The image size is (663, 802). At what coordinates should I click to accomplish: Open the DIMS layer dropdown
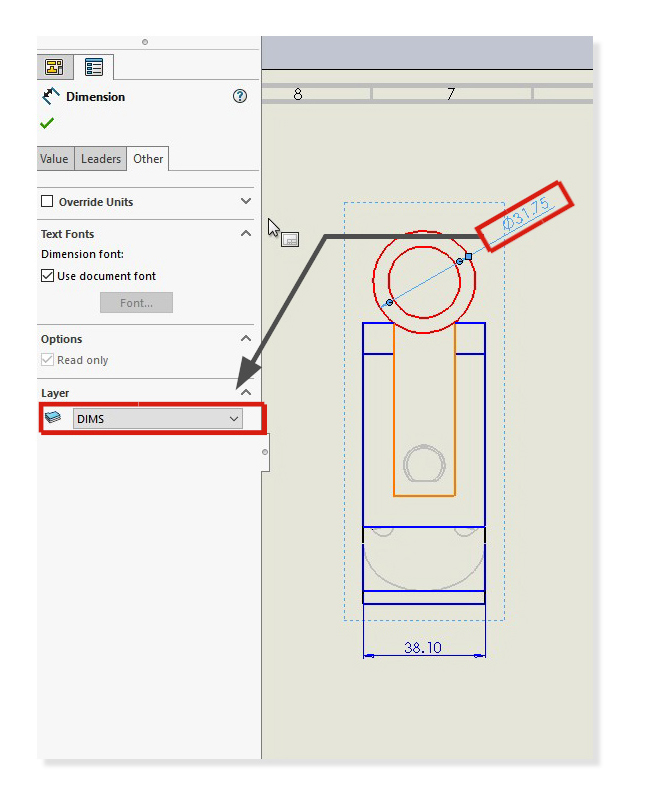pyautogui.click(x=158, y=419)
